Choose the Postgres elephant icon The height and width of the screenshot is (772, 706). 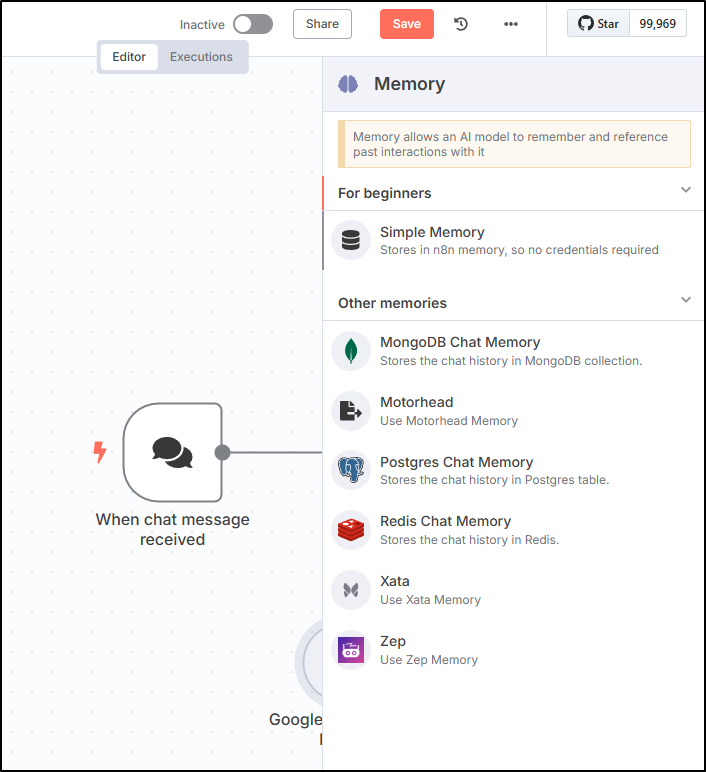(x=350, y=470)
